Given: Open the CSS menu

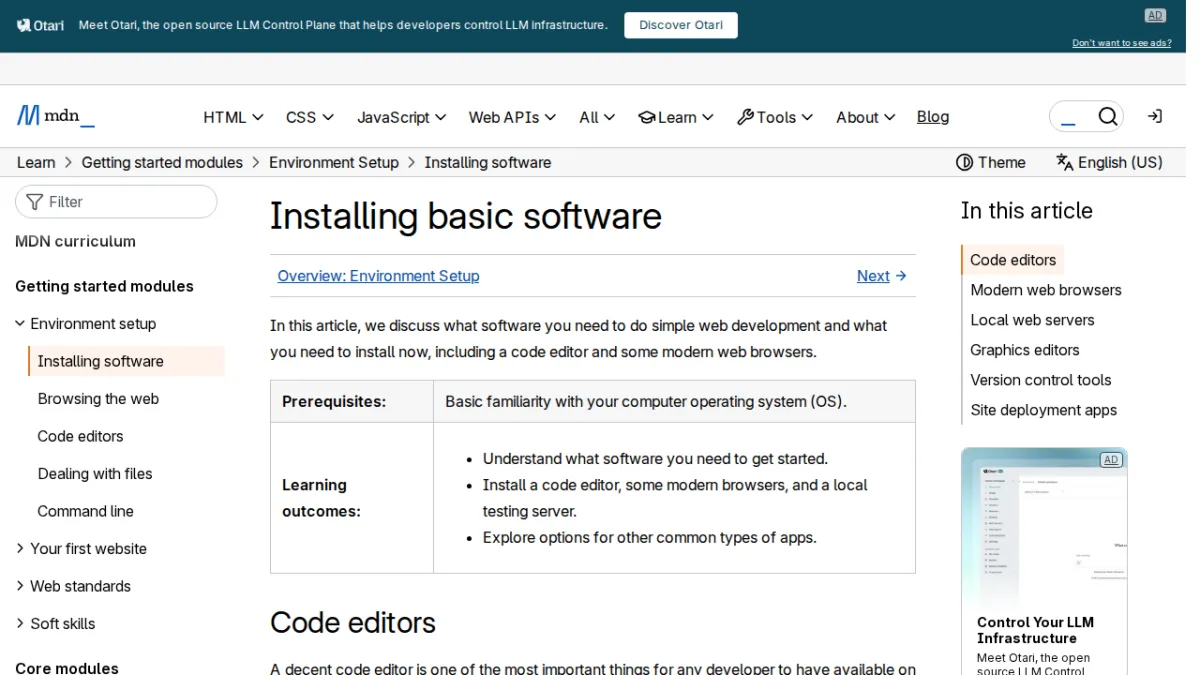Looking at the screenshot, I should [x=310, y=117].
